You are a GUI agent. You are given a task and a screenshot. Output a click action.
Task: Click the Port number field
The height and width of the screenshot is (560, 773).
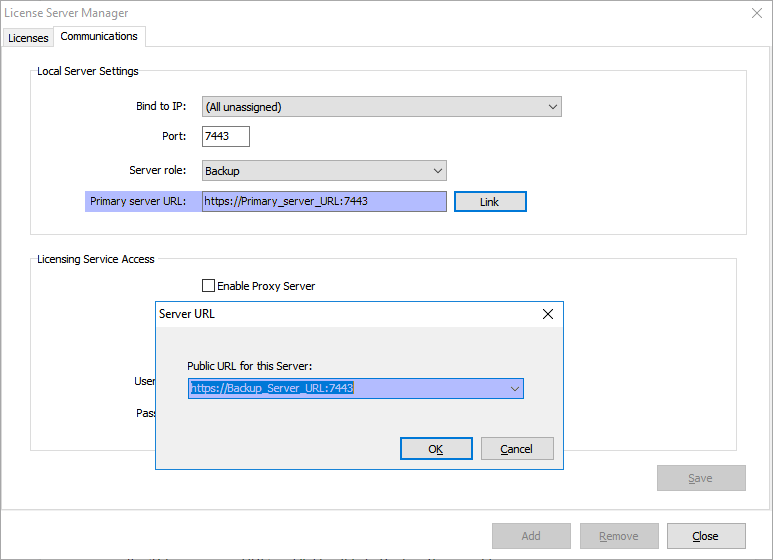(225, 137)
